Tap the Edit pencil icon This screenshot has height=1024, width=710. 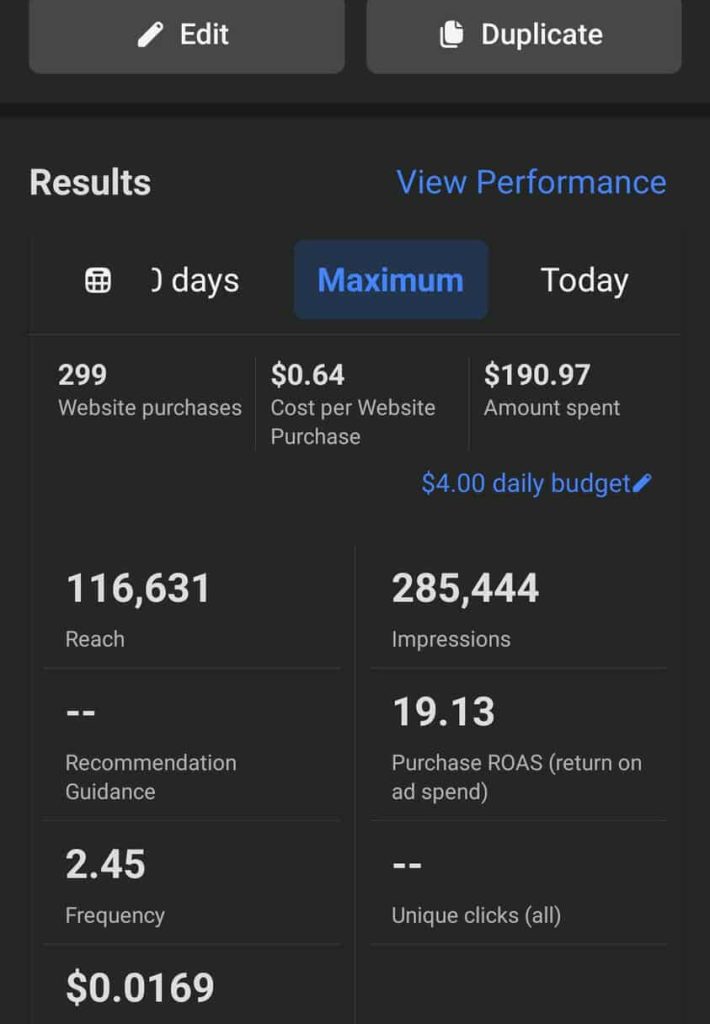pos(150,35)
